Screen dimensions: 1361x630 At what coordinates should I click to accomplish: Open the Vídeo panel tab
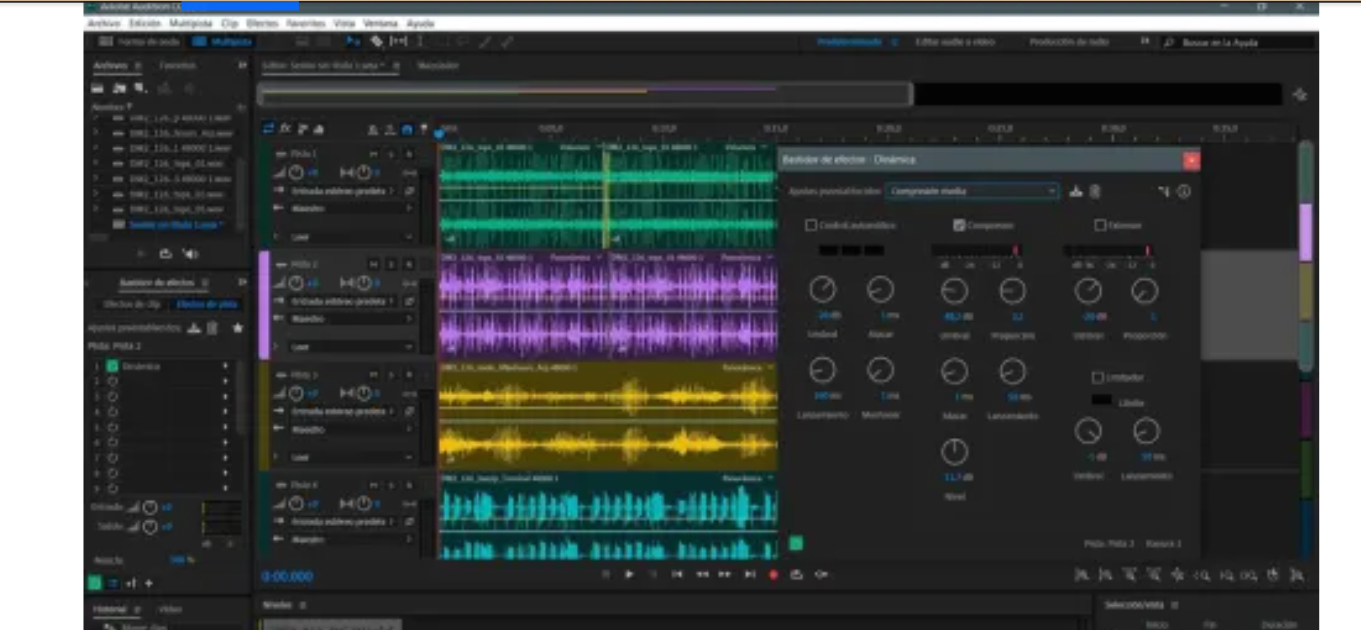(x=171, y=609)
